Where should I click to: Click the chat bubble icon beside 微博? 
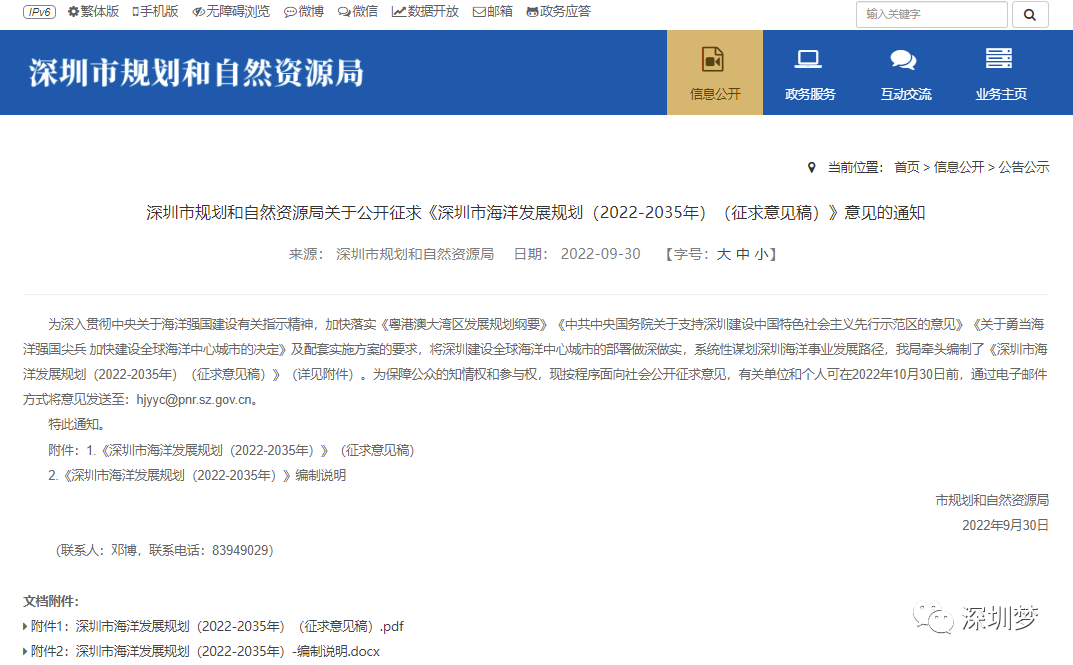pyautogui.click(x=290, y=12)
